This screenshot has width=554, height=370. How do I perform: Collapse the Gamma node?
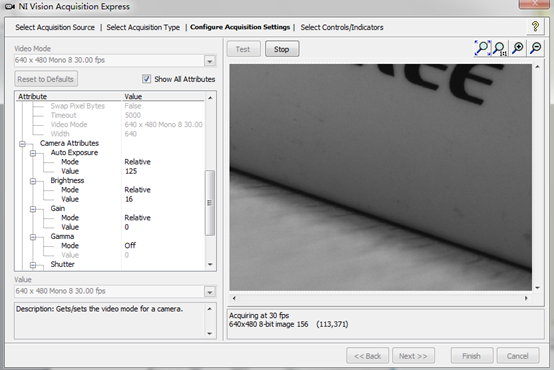33,237
